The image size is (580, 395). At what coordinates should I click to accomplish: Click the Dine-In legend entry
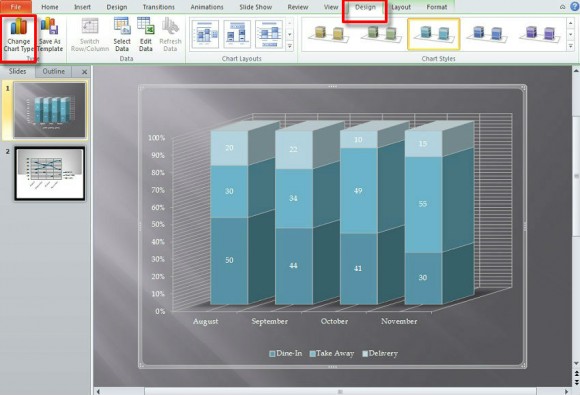286,353
